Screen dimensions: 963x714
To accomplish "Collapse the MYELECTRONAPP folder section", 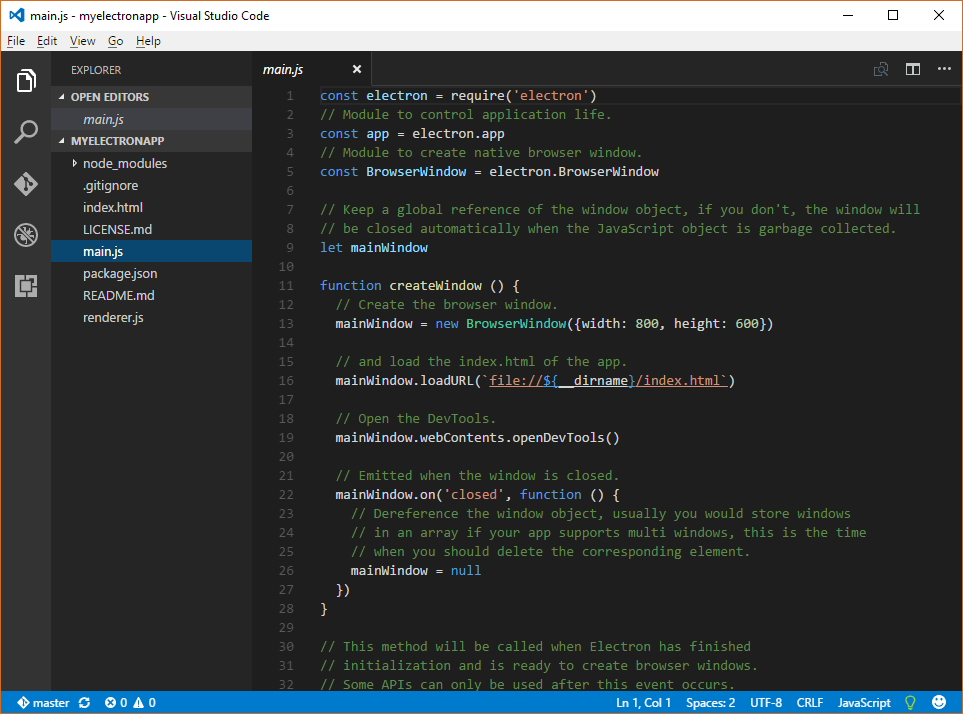I will pyautogui.click(x=61, y=141).
